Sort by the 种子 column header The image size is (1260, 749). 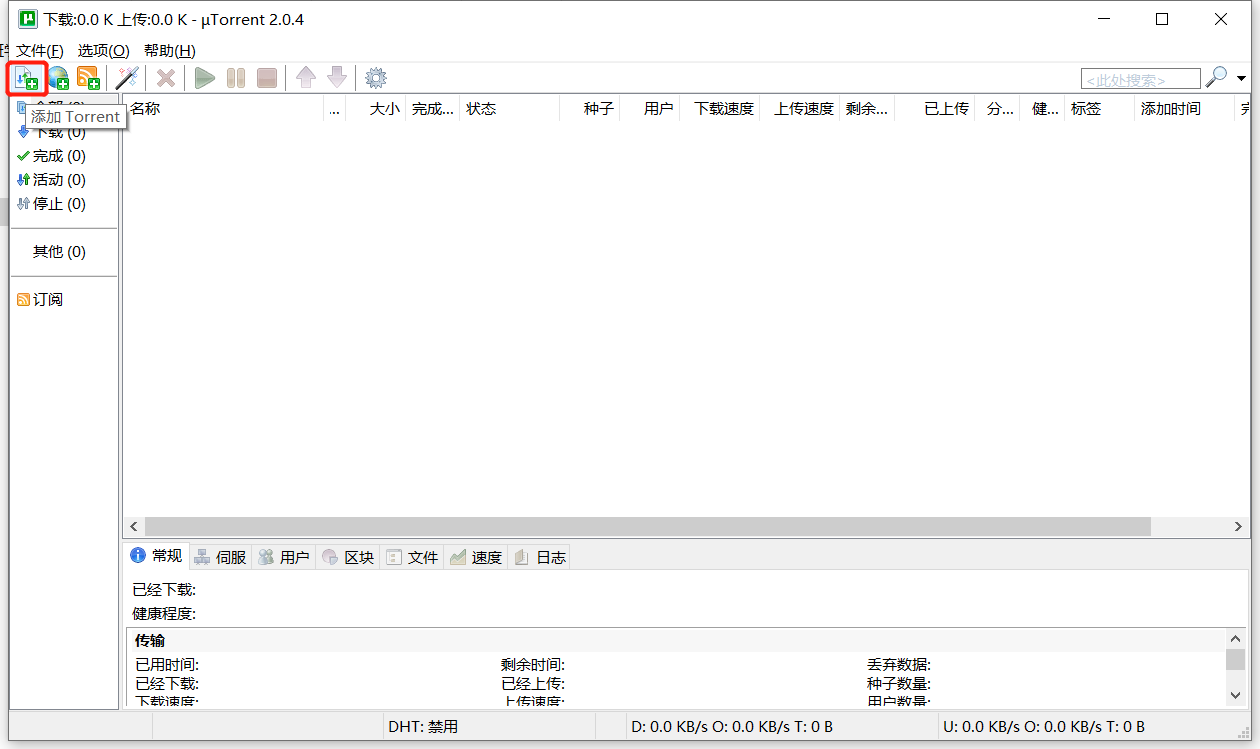589,109
